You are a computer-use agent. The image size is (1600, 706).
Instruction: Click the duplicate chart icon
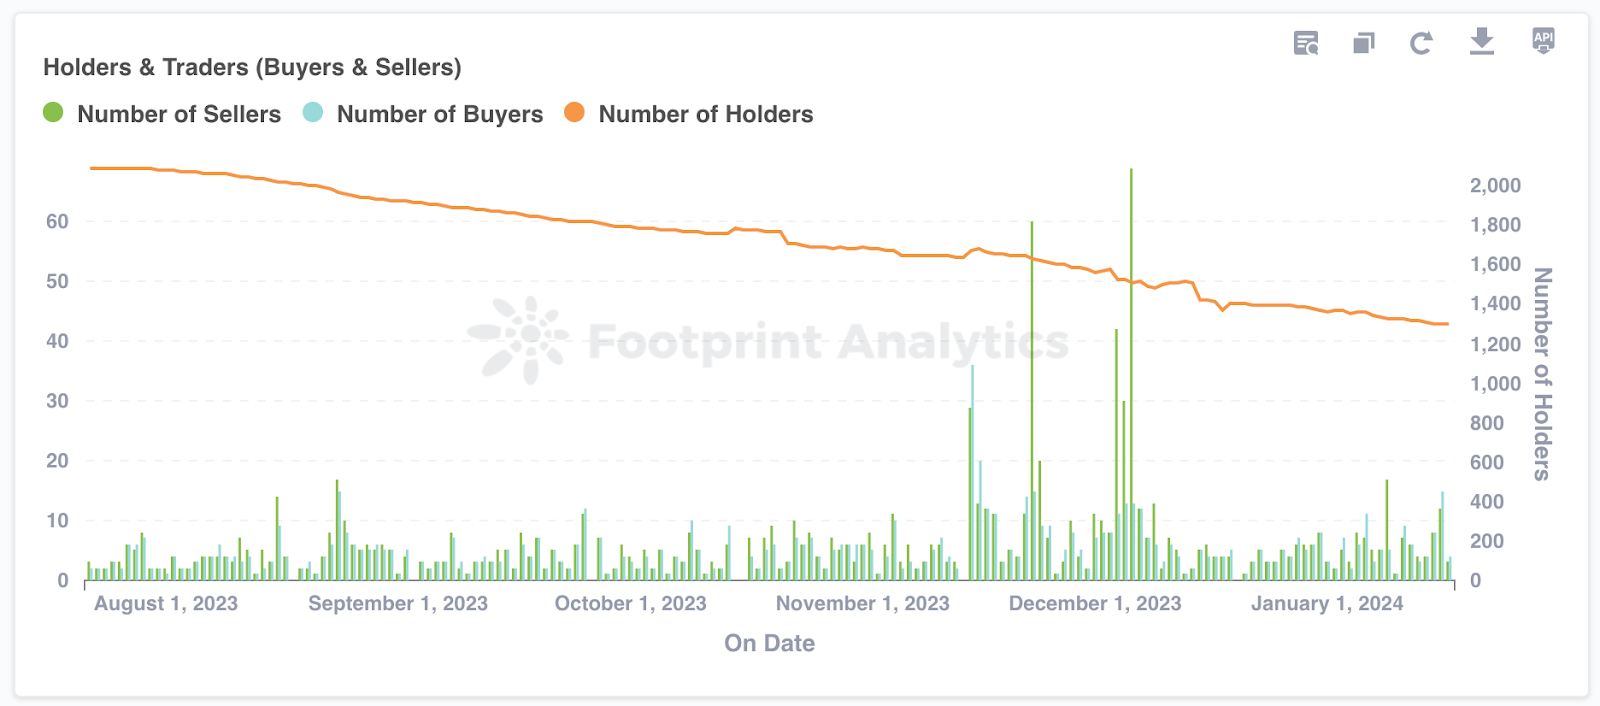click(1364, 43)
